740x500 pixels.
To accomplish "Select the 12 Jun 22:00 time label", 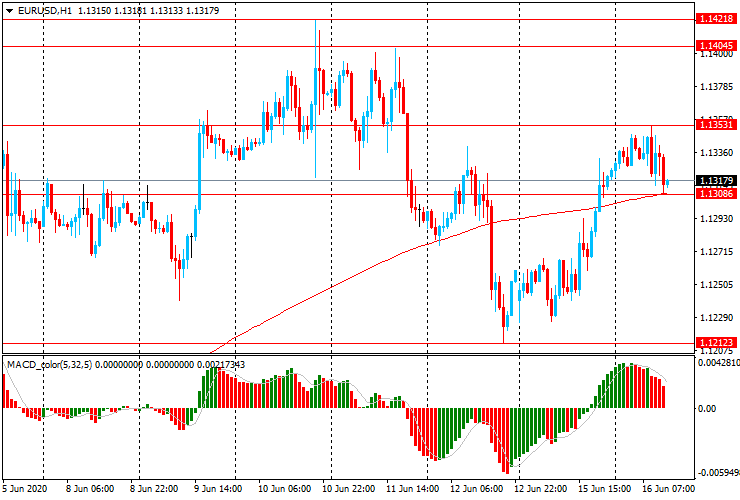I will (x=541, y=488).
